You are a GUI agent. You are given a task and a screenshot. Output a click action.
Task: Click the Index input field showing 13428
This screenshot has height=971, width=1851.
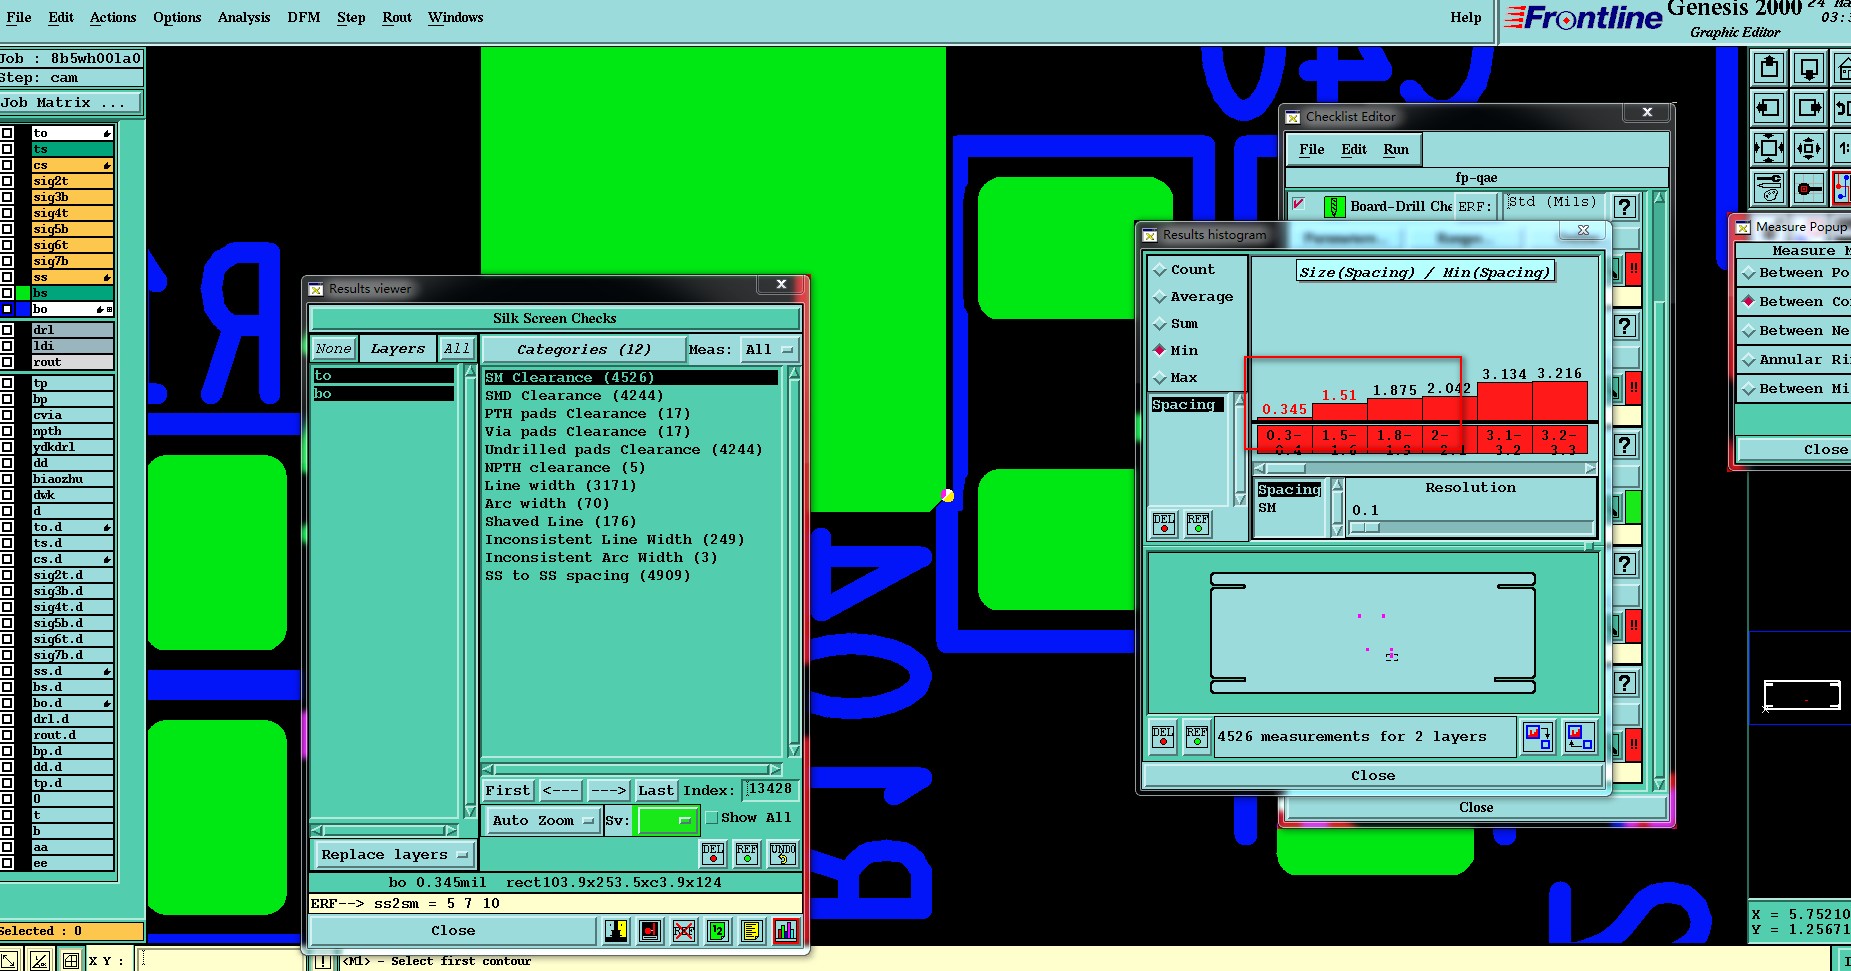click(769, 790)
